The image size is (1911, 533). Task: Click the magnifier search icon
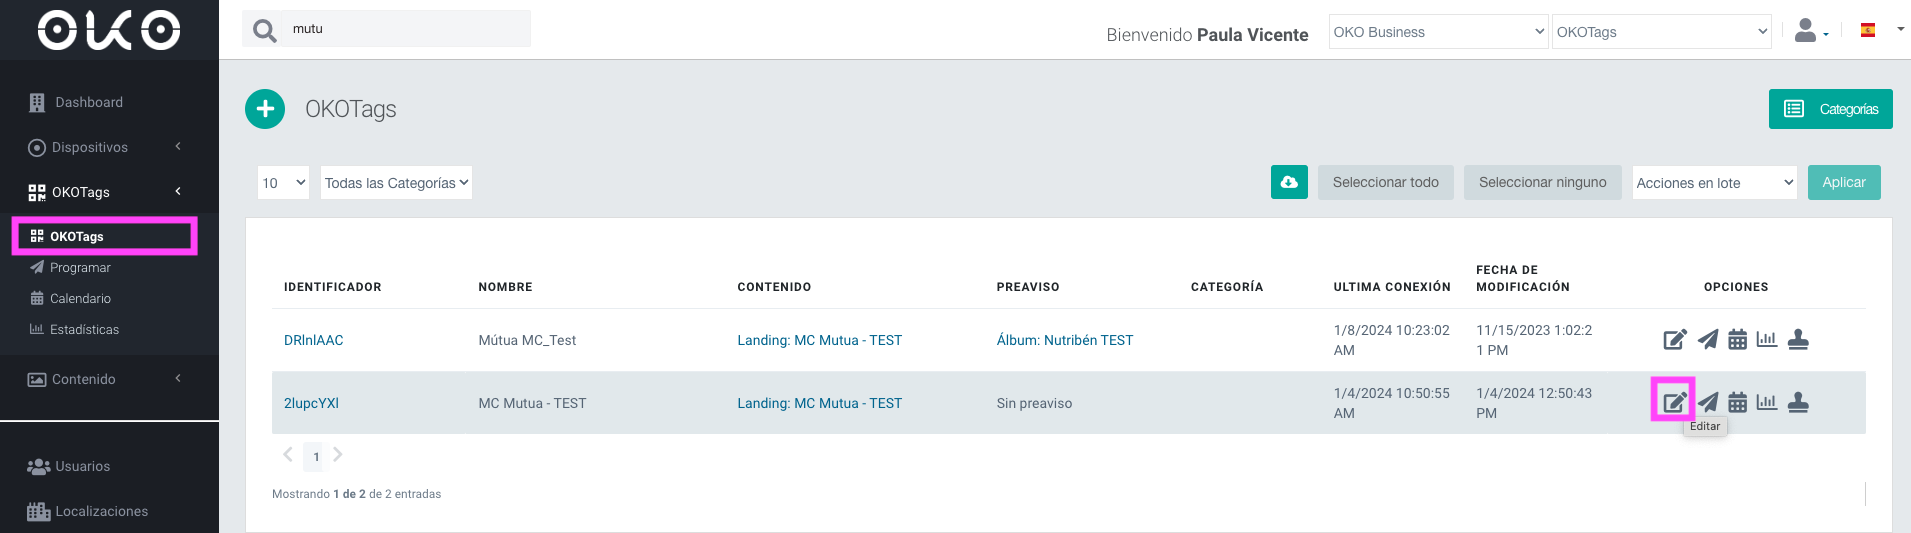coord(265,30)
